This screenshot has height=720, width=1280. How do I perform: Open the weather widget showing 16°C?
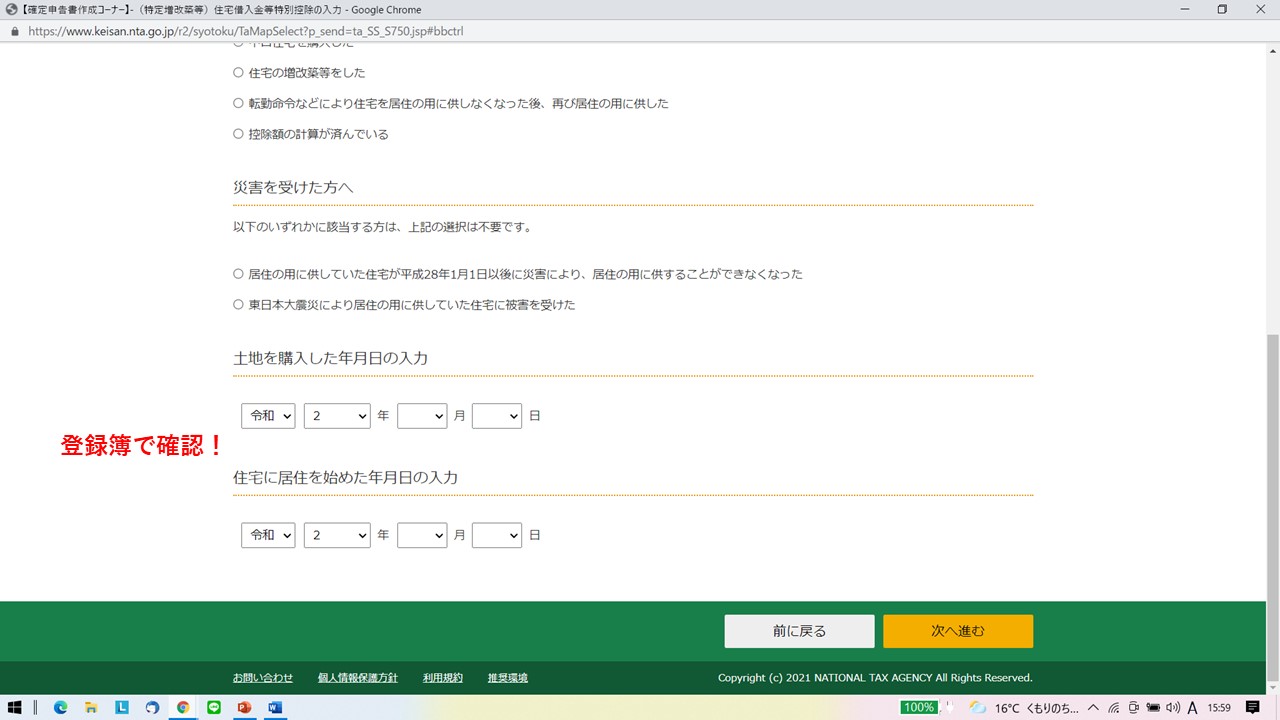coord(1024,707)
